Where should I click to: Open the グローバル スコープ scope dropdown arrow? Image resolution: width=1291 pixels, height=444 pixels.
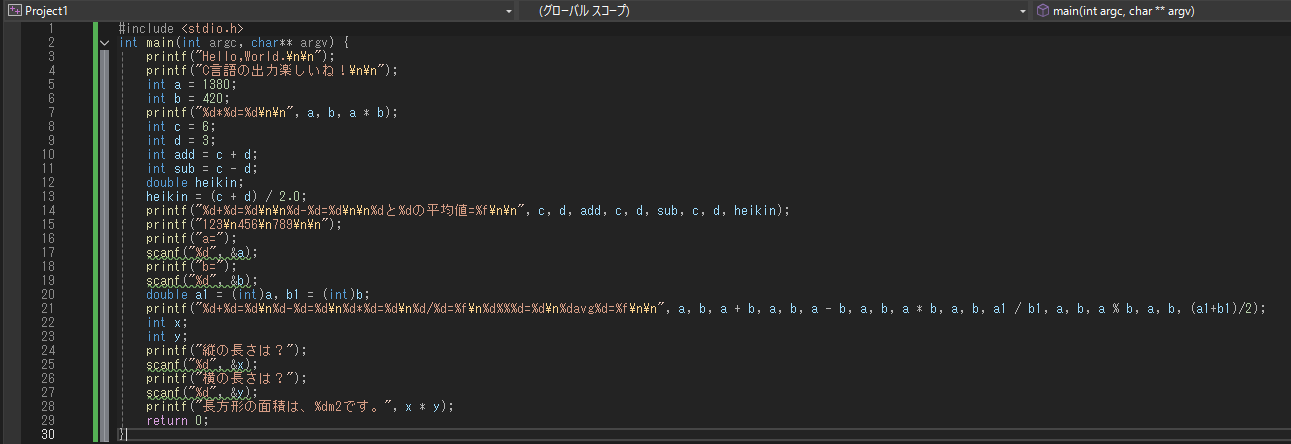coord(1022,11)
